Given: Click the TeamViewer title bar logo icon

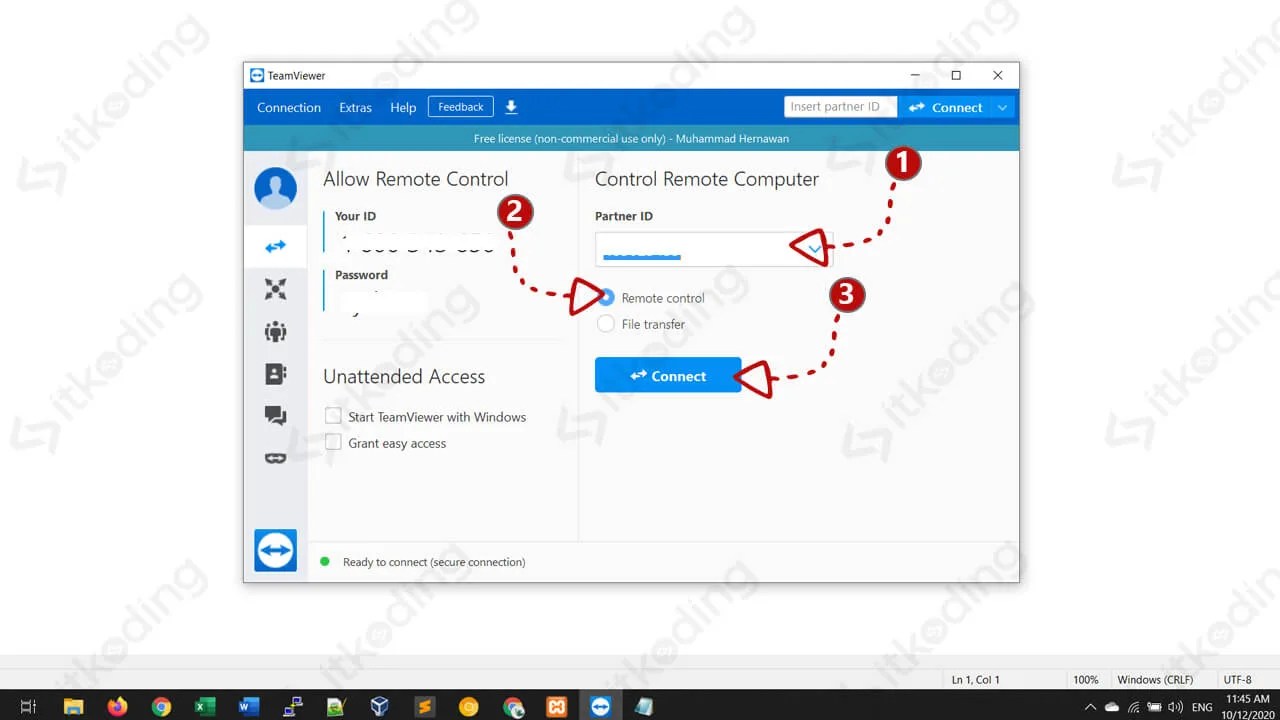Looking at the screenshot, I should click(257, 75).
